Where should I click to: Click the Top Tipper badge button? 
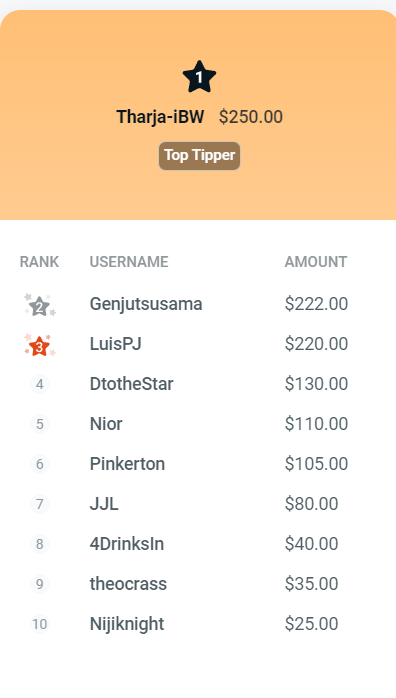click(x=199, y=156)
